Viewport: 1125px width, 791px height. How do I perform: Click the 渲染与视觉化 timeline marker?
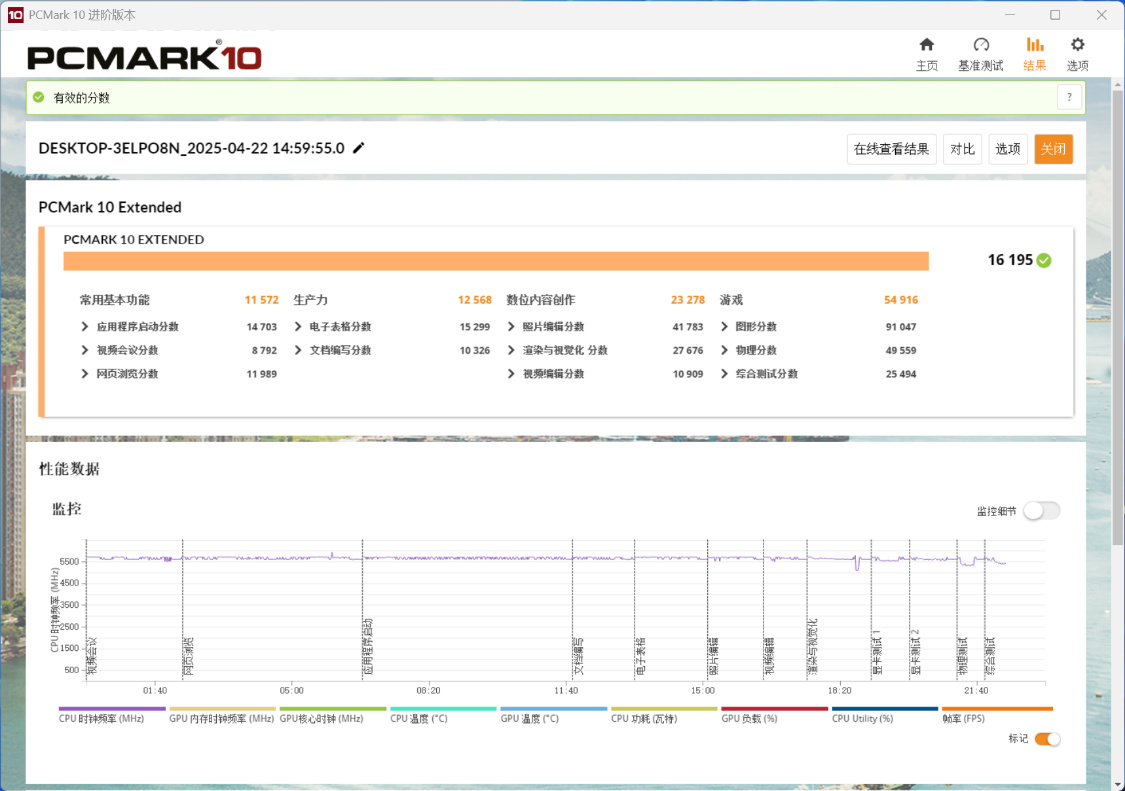pyautogui.click(x=813, y=647)
